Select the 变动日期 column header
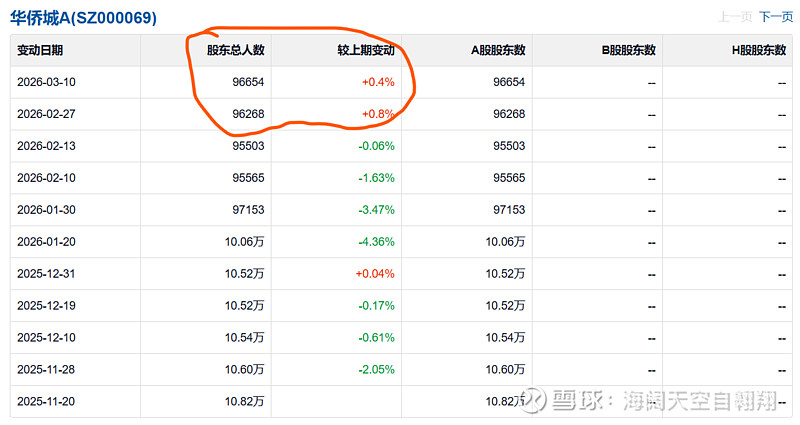 click(40, 50)
